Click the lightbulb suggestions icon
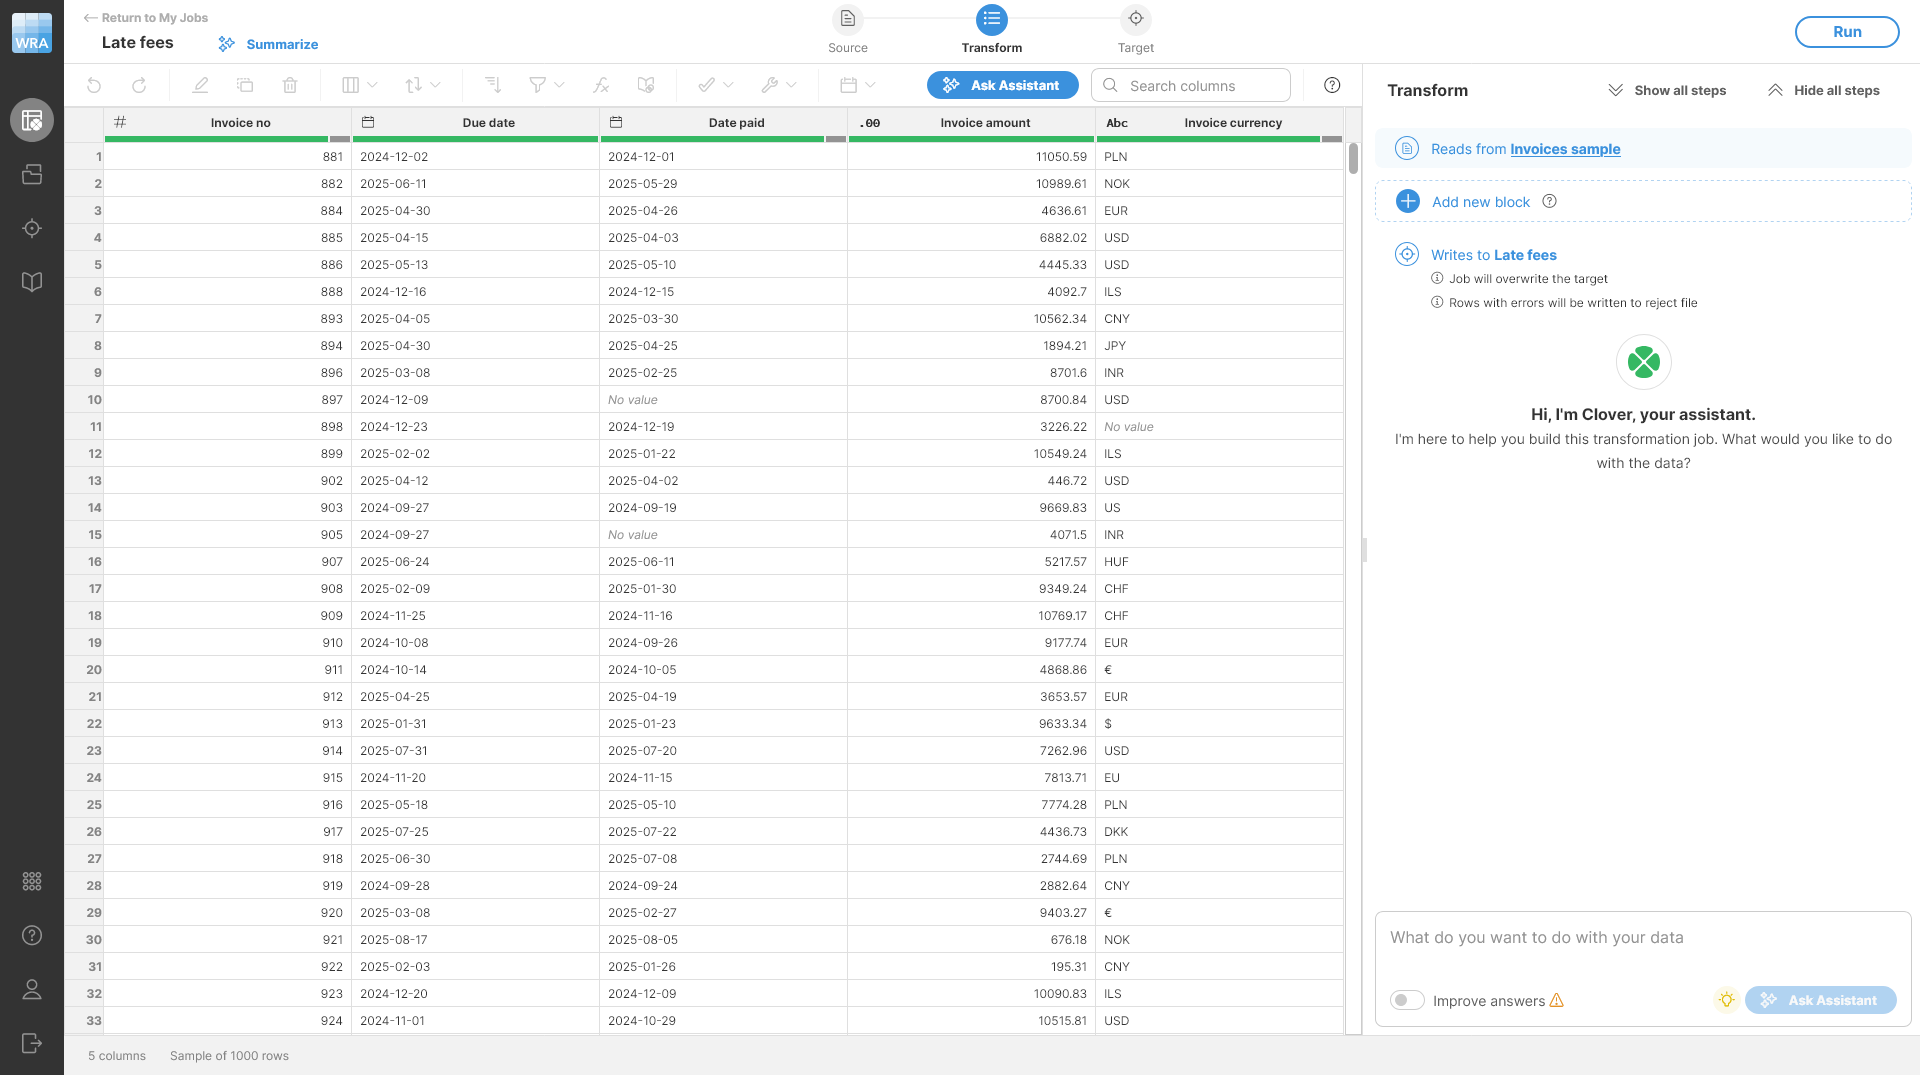The height and width of the screenshot is (1075, 1920). 1726,1000
